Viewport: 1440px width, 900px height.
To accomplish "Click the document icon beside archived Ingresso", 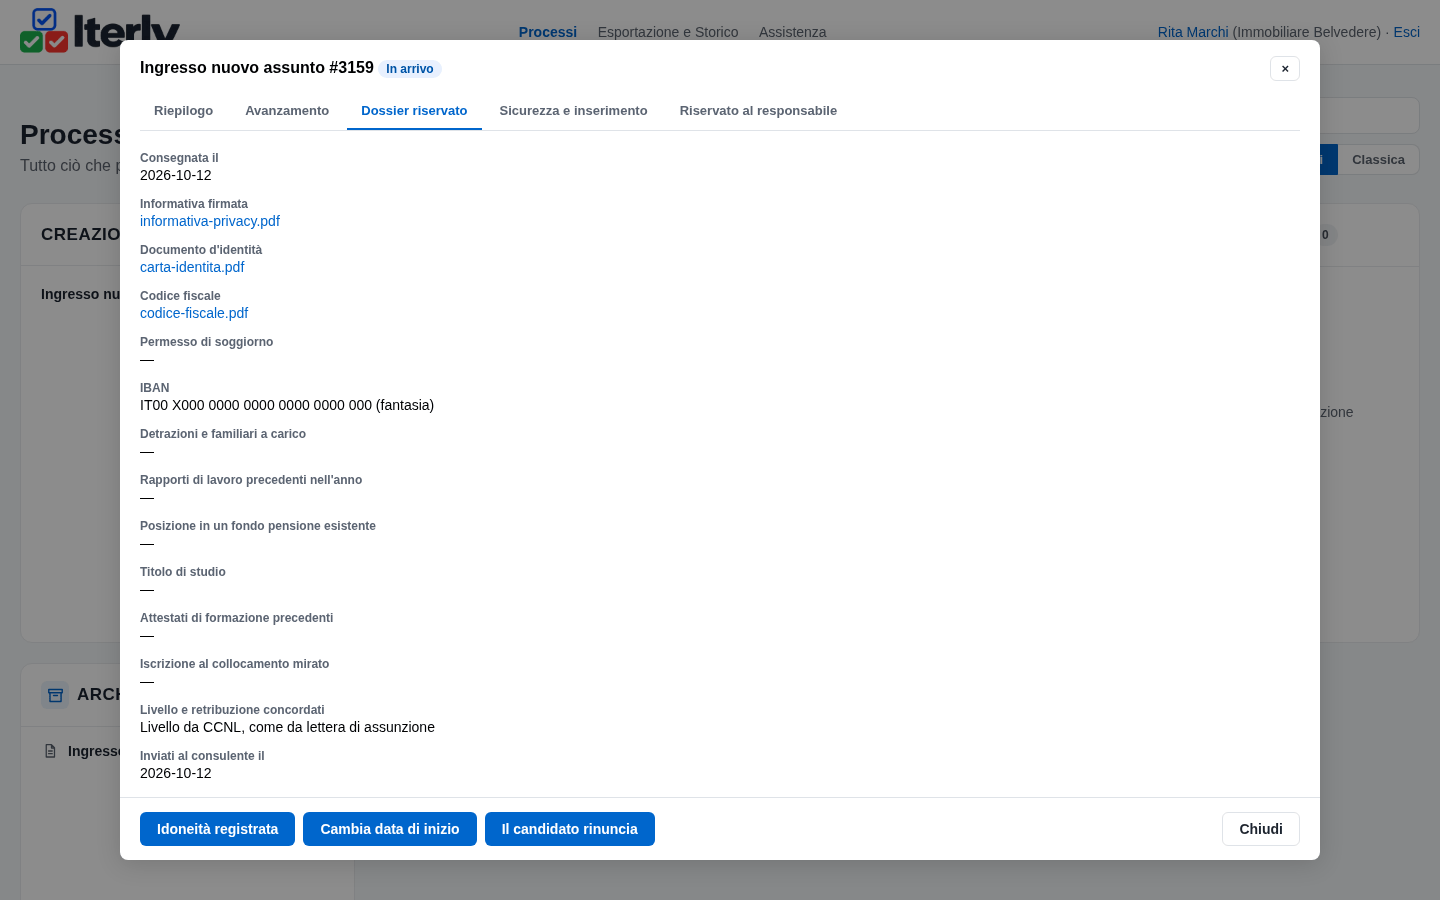I will click(x=50, y=751).
